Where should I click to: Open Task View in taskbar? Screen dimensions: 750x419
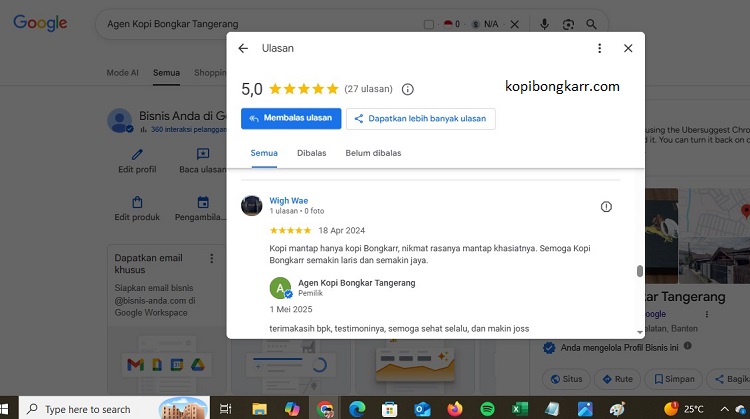click(225, 409)
